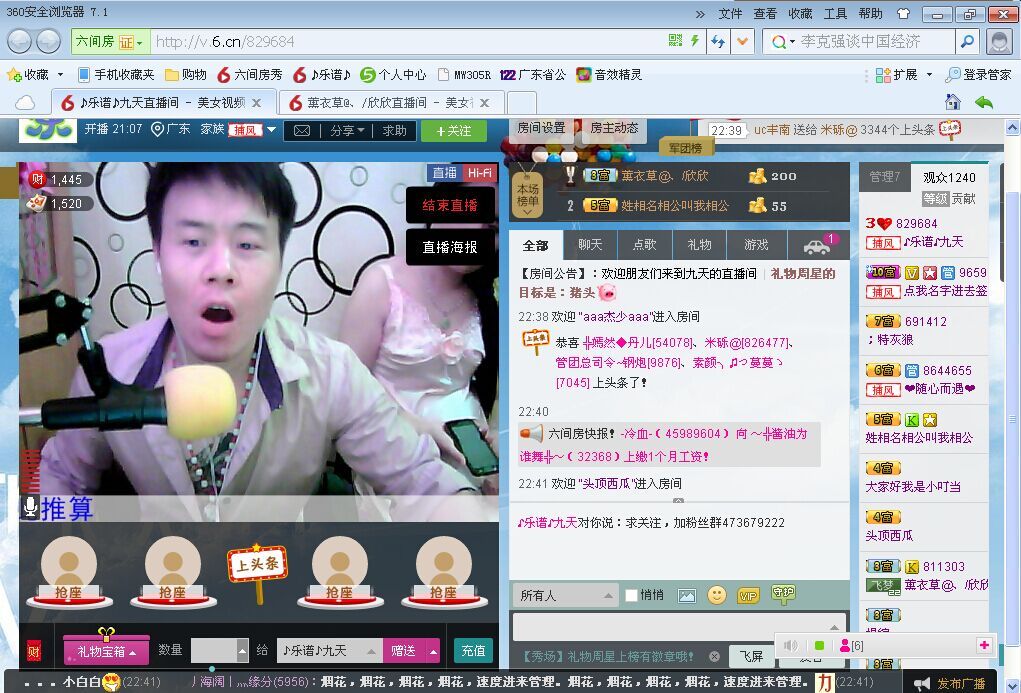The image size is (1021, 693).
Task: Expand the 赠送 button arrow
Action: point(433,651)
